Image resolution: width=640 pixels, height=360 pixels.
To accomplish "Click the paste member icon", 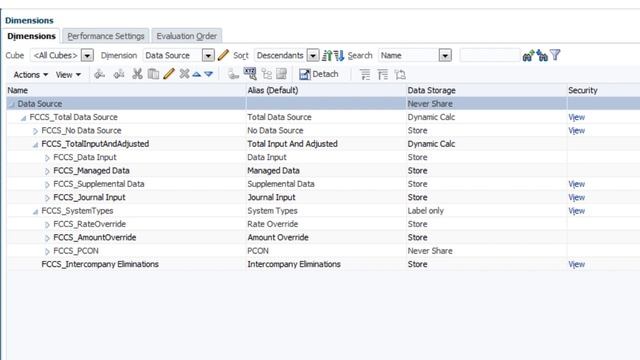I will (x=153, y=74).
